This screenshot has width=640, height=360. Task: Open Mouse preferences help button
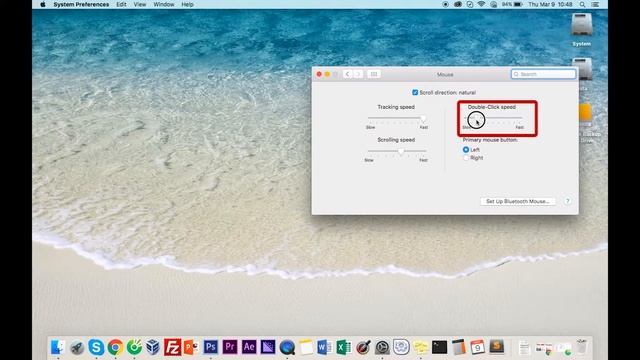pyautogui.click(x=567, y=201)
